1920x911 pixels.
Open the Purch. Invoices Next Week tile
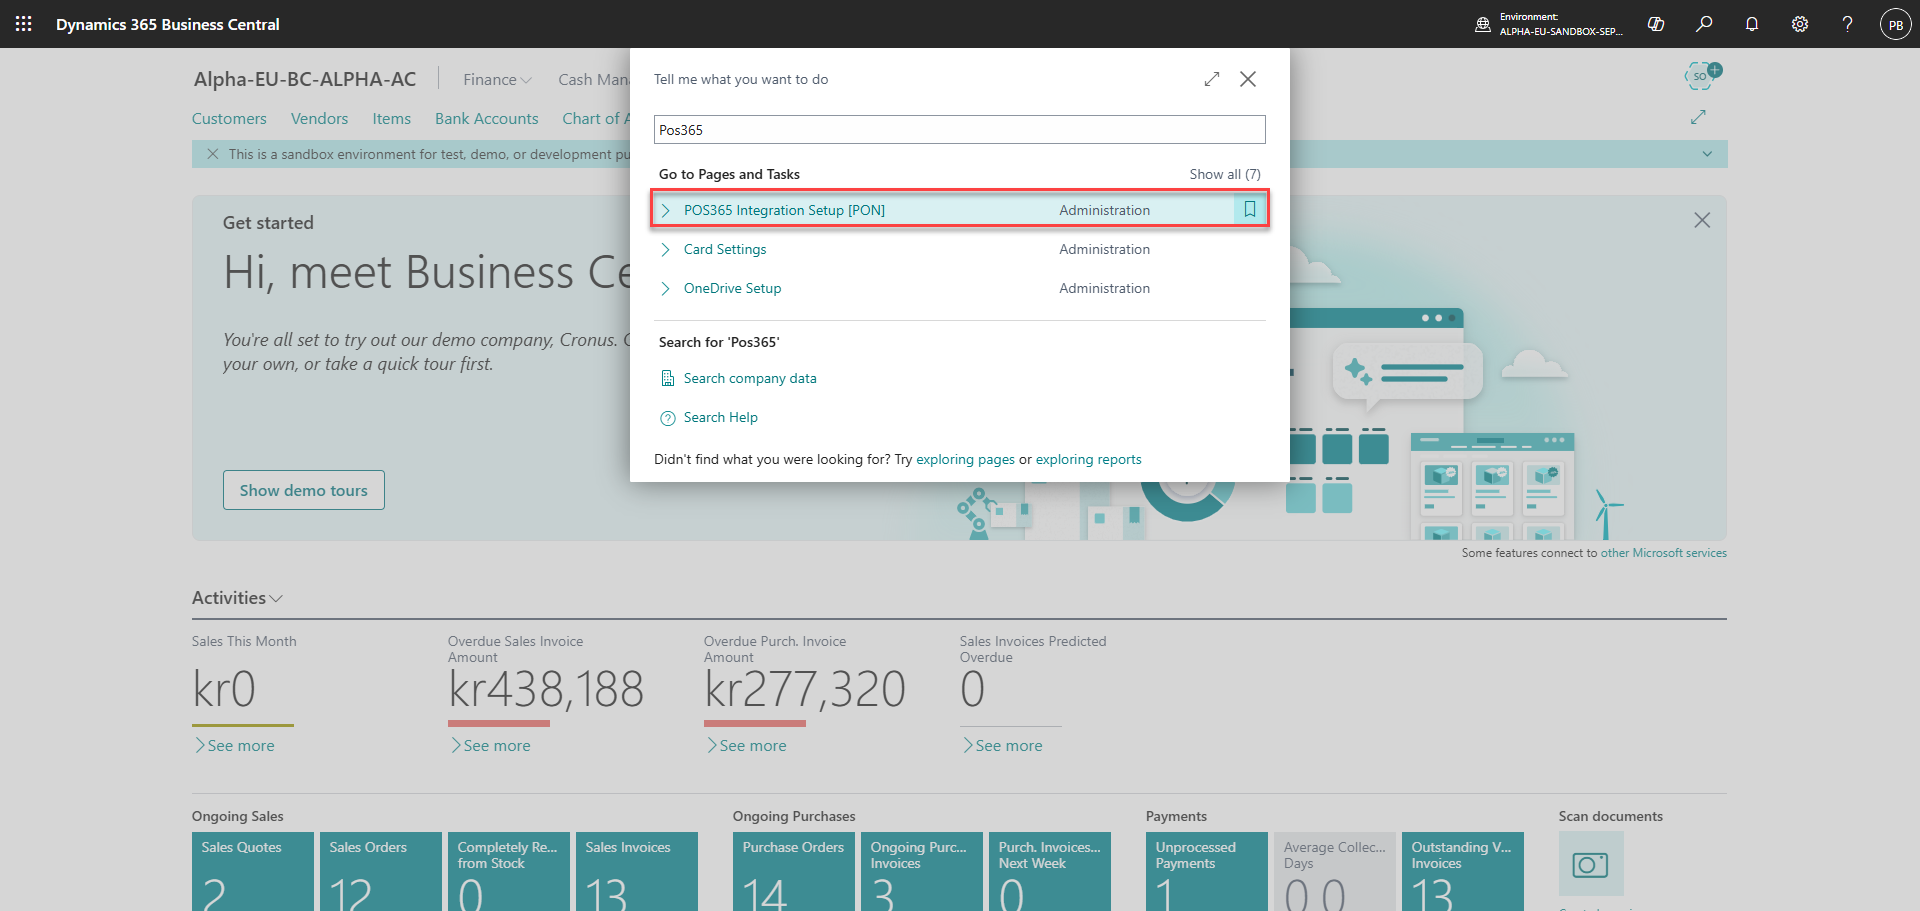[x=1050, y=871]
